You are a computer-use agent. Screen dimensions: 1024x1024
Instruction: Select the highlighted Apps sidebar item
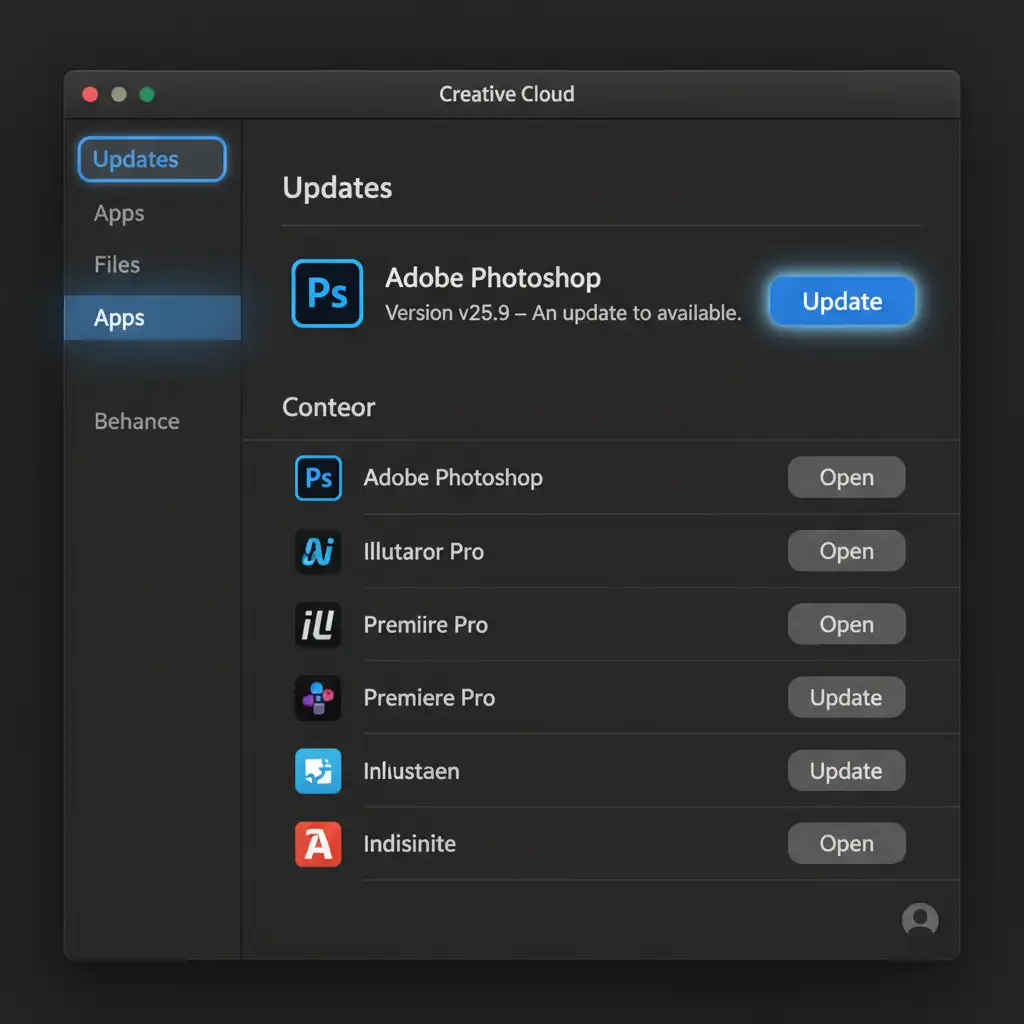(152, 318)
